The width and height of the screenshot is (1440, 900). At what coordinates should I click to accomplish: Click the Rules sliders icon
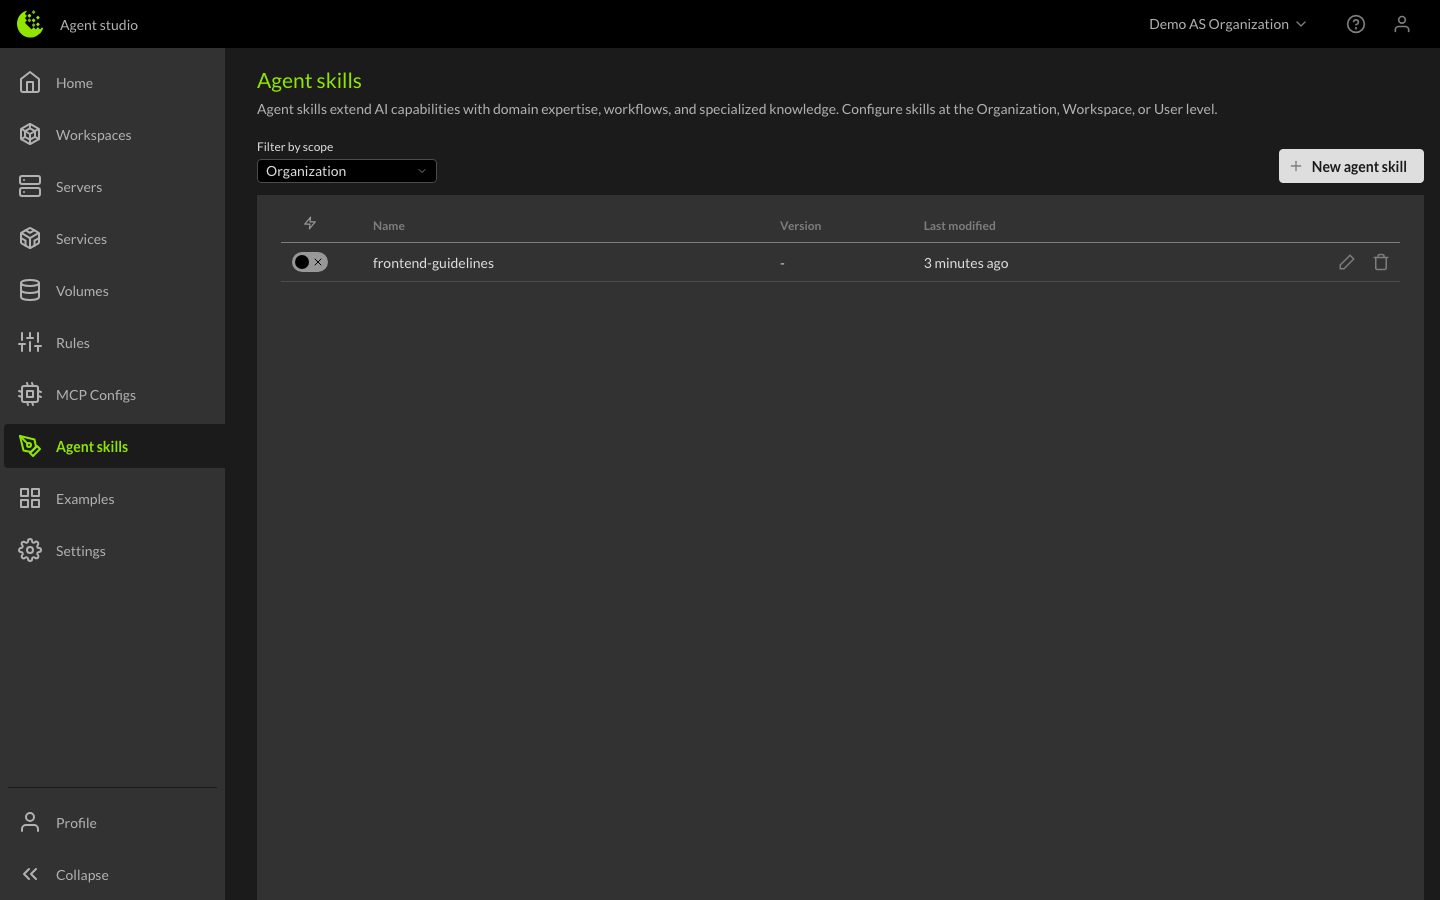30,343
